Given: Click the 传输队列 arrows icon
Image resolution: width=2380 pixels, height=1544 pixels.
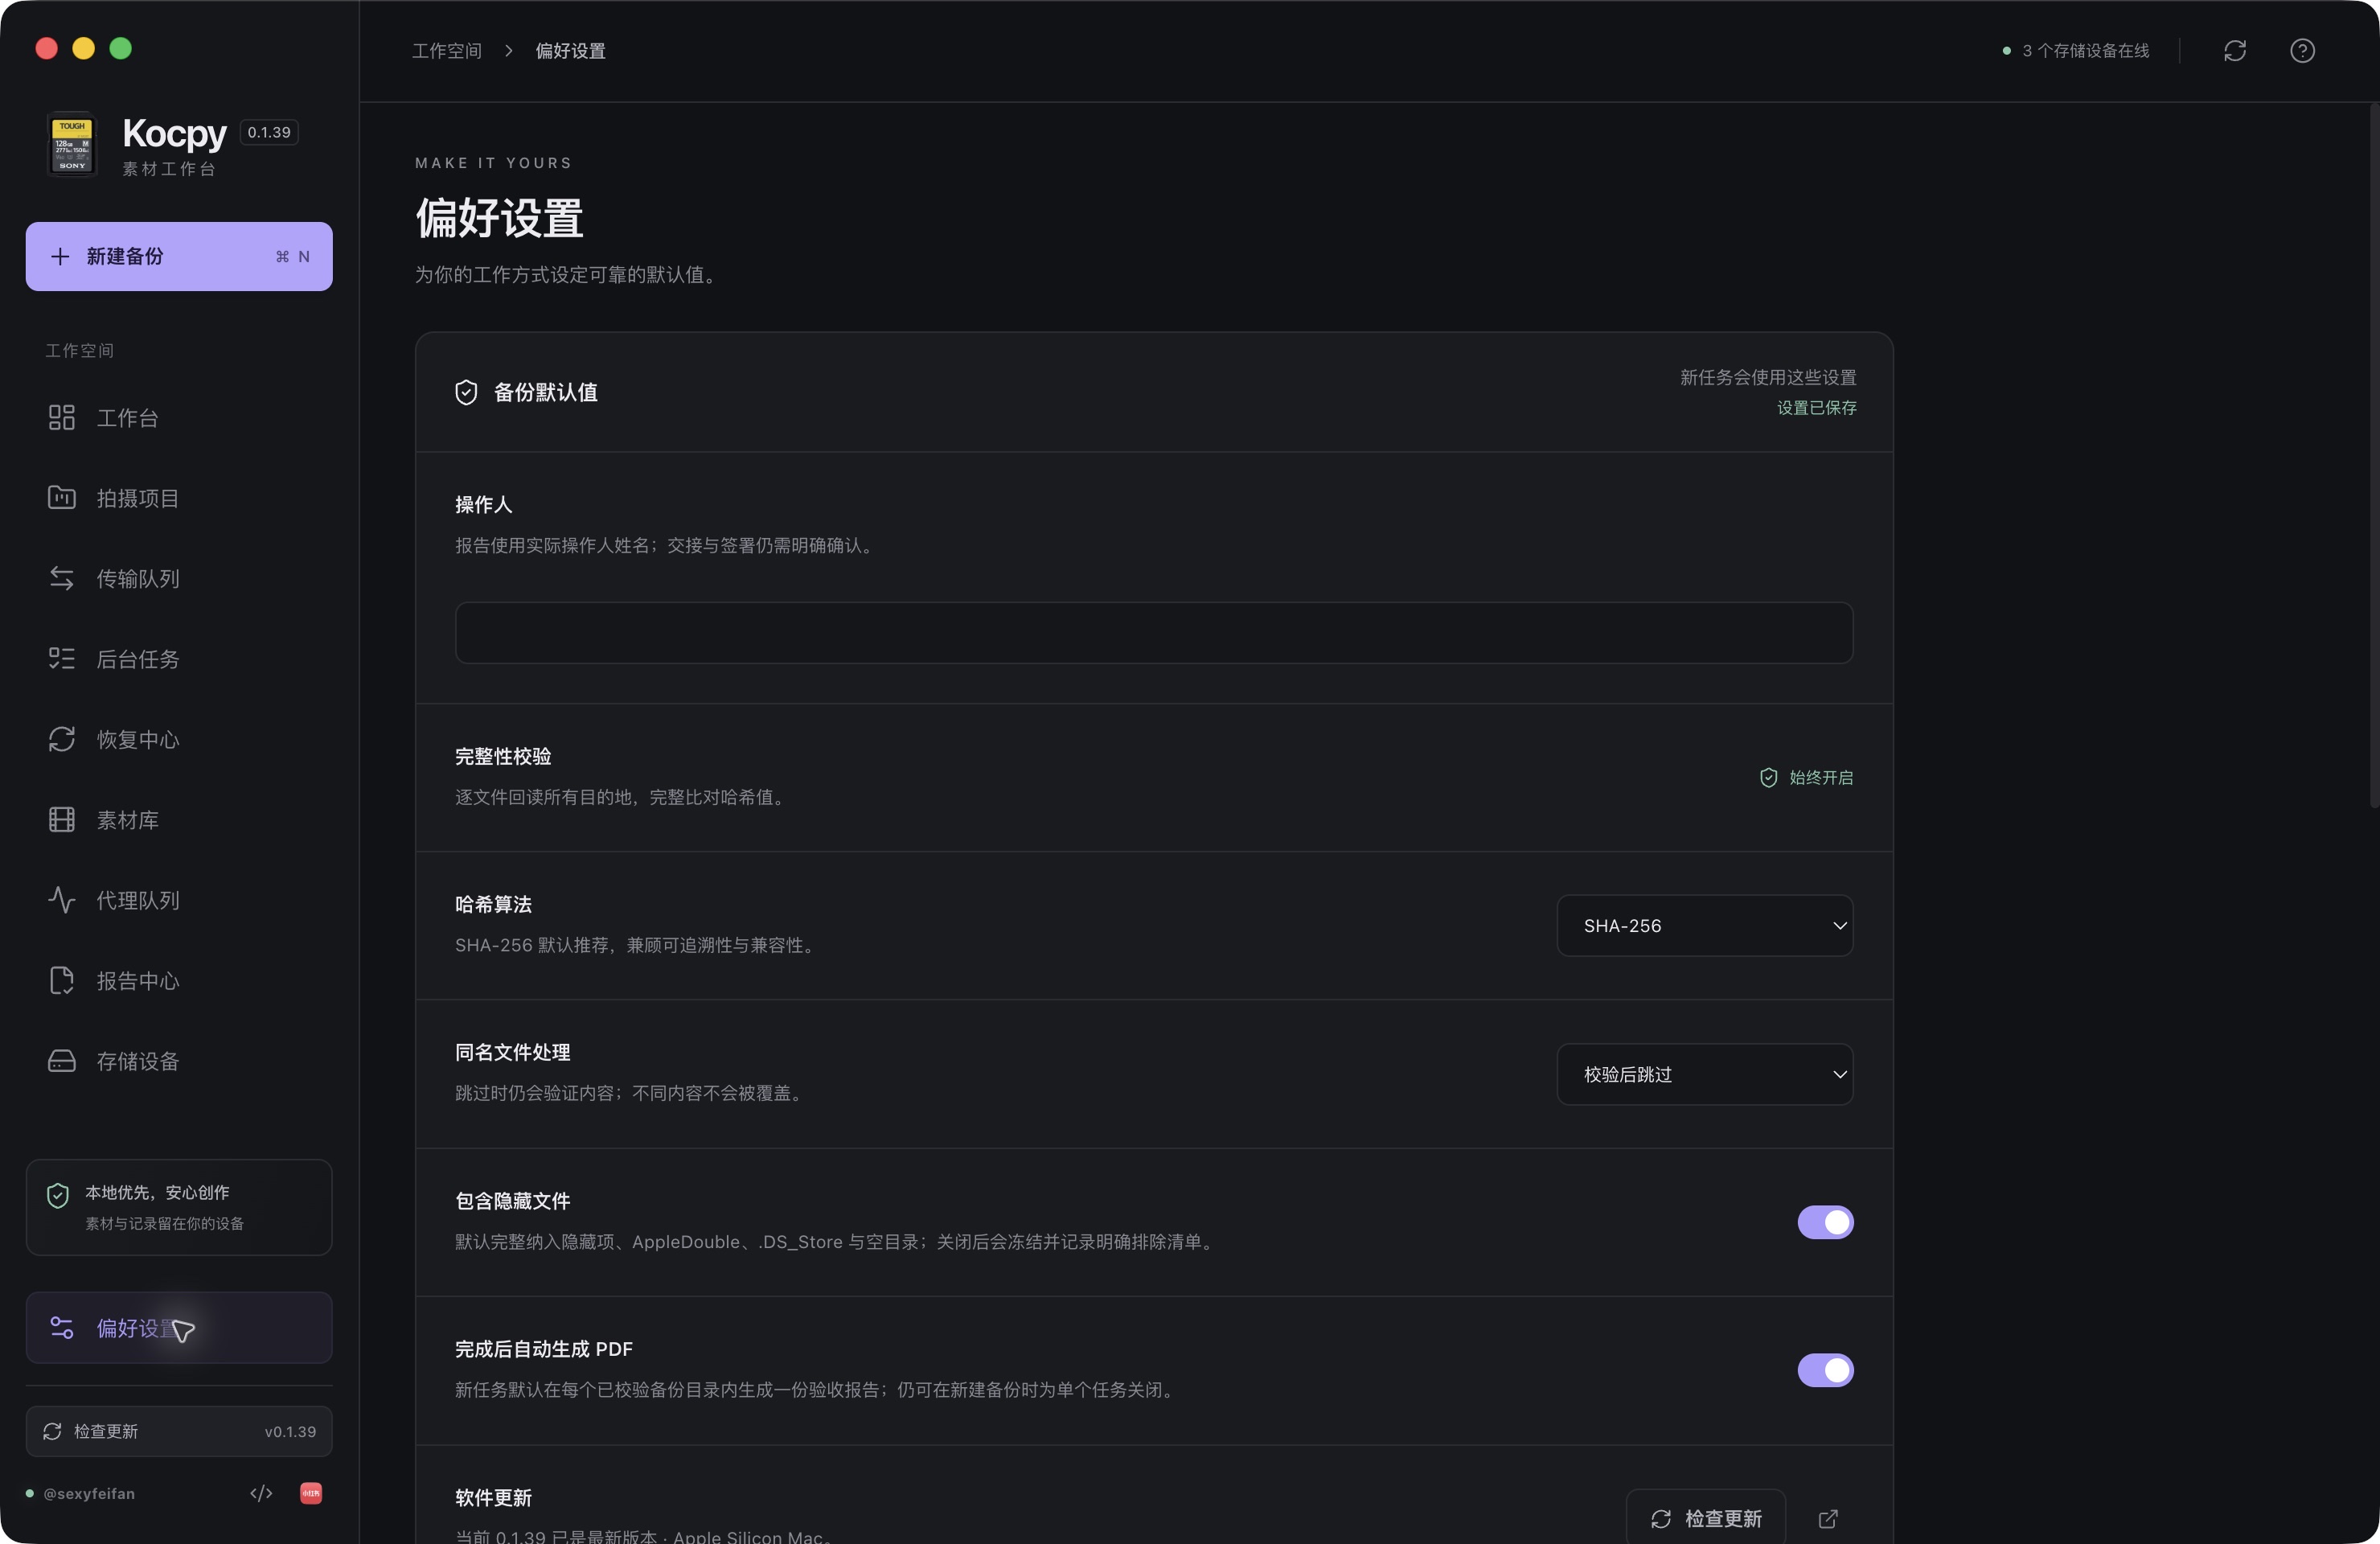Looking at the screenshot, I should click(x=62, y=578).
